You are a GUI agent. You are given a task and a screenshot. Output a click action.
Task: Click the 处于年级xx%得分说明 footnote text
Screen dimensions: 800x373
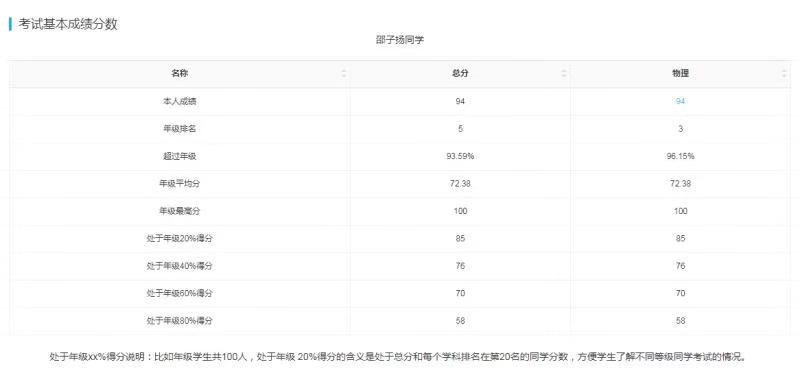[x=397, y=357]
